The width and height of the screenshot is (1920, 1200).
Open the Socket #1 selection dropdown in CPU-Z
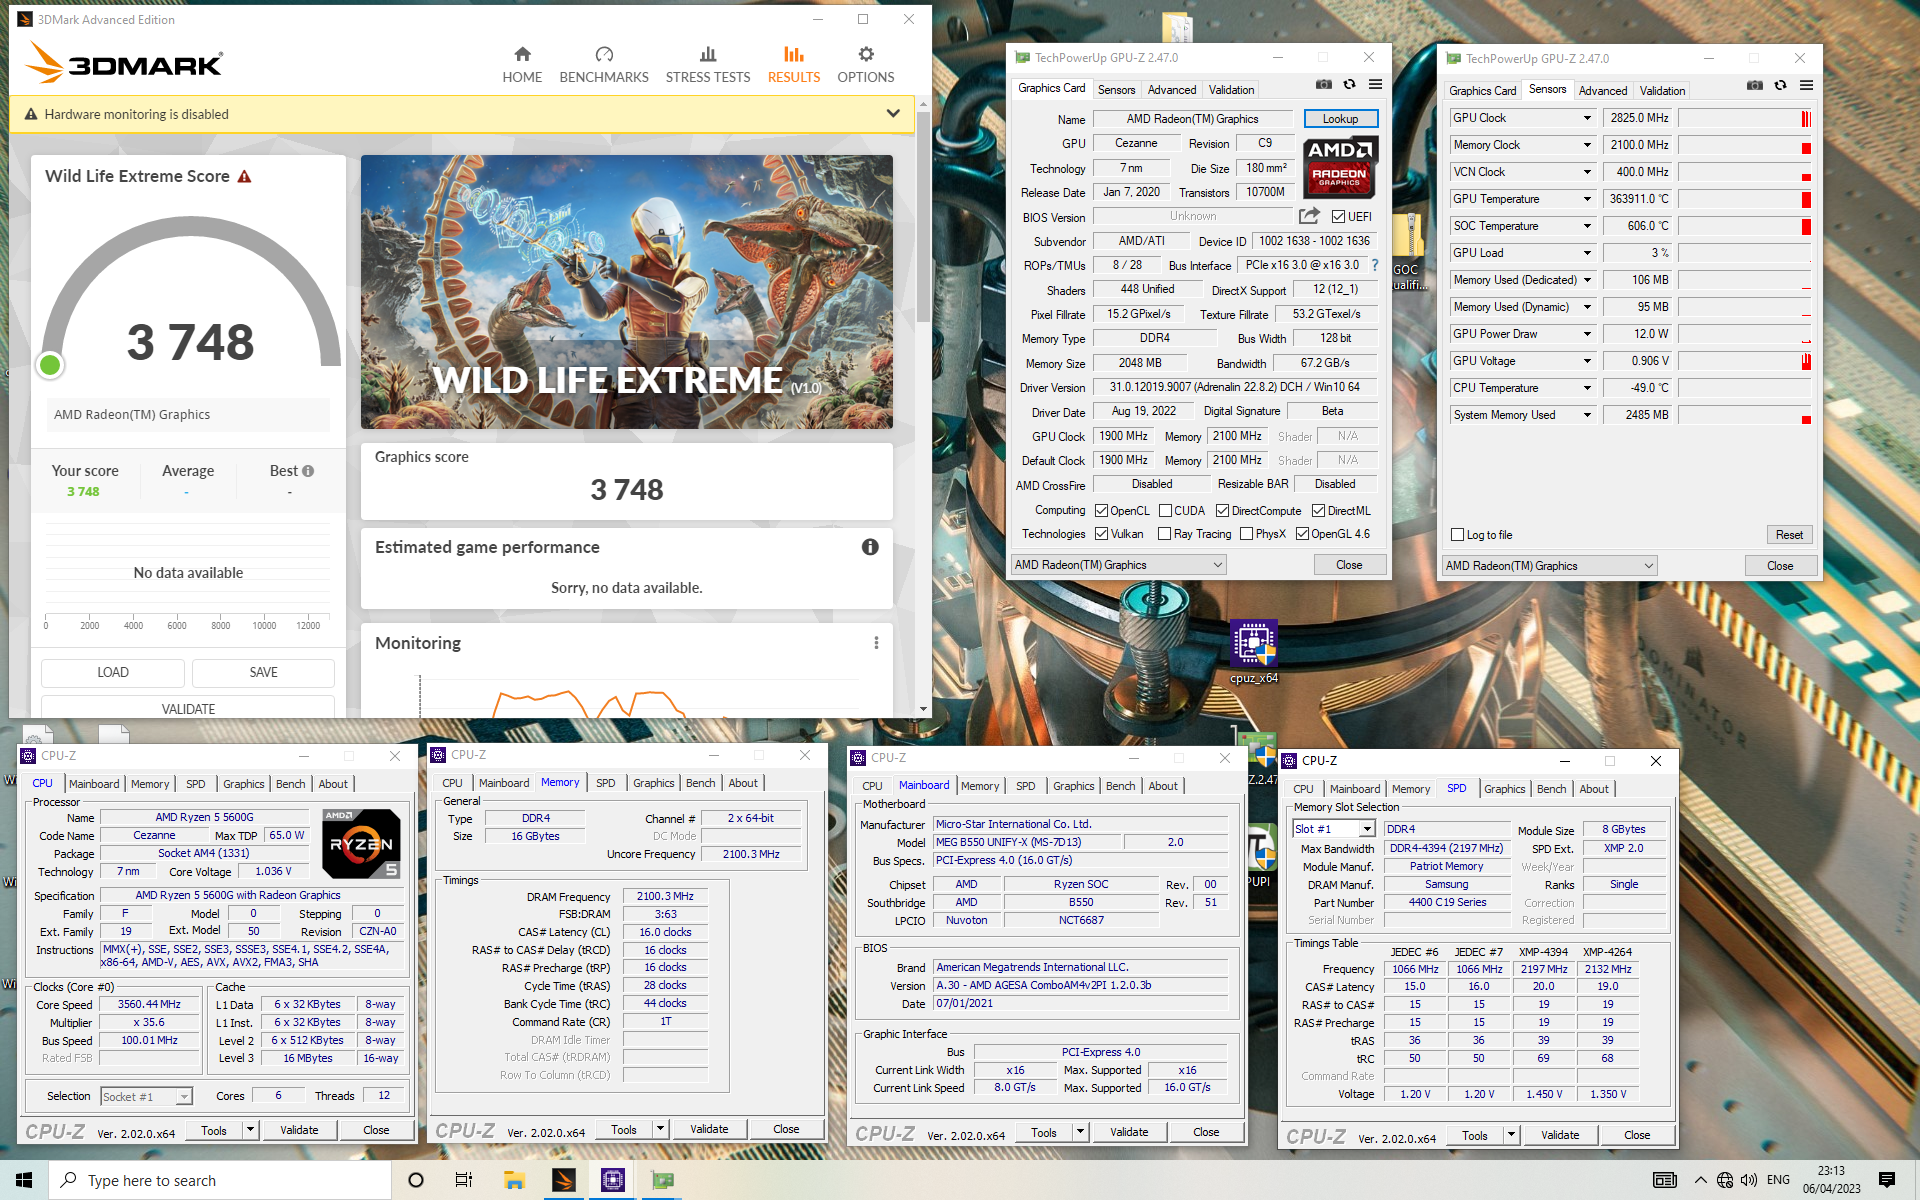146,1097
